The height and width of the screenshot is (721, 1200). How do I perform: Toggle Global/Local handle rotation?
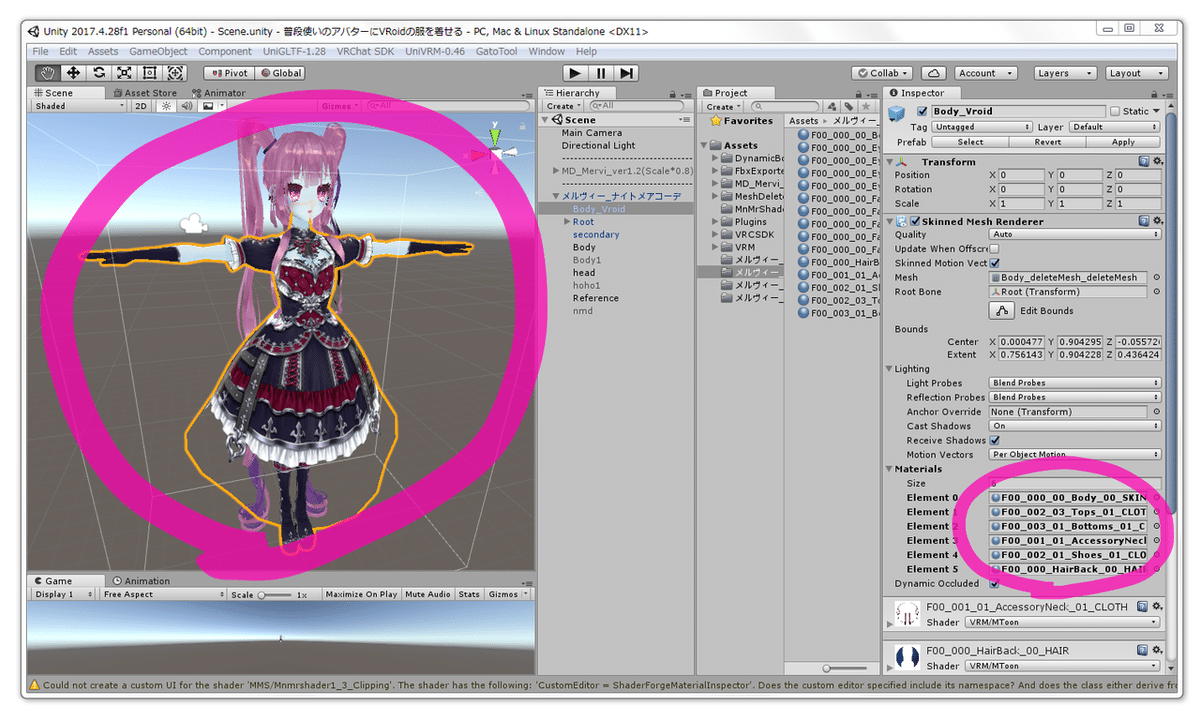pyautogui.click(x=280, y=73)
